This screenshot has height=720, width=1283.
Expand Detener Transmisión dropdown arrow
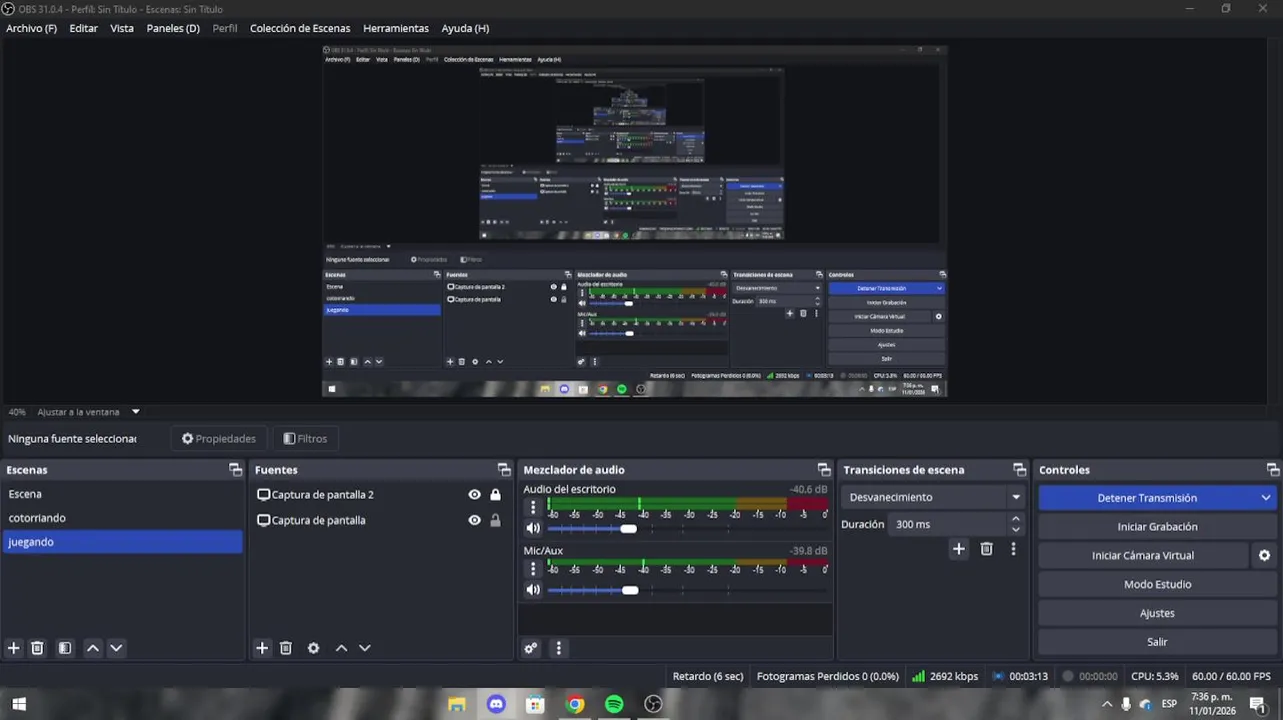[1265, 498]
